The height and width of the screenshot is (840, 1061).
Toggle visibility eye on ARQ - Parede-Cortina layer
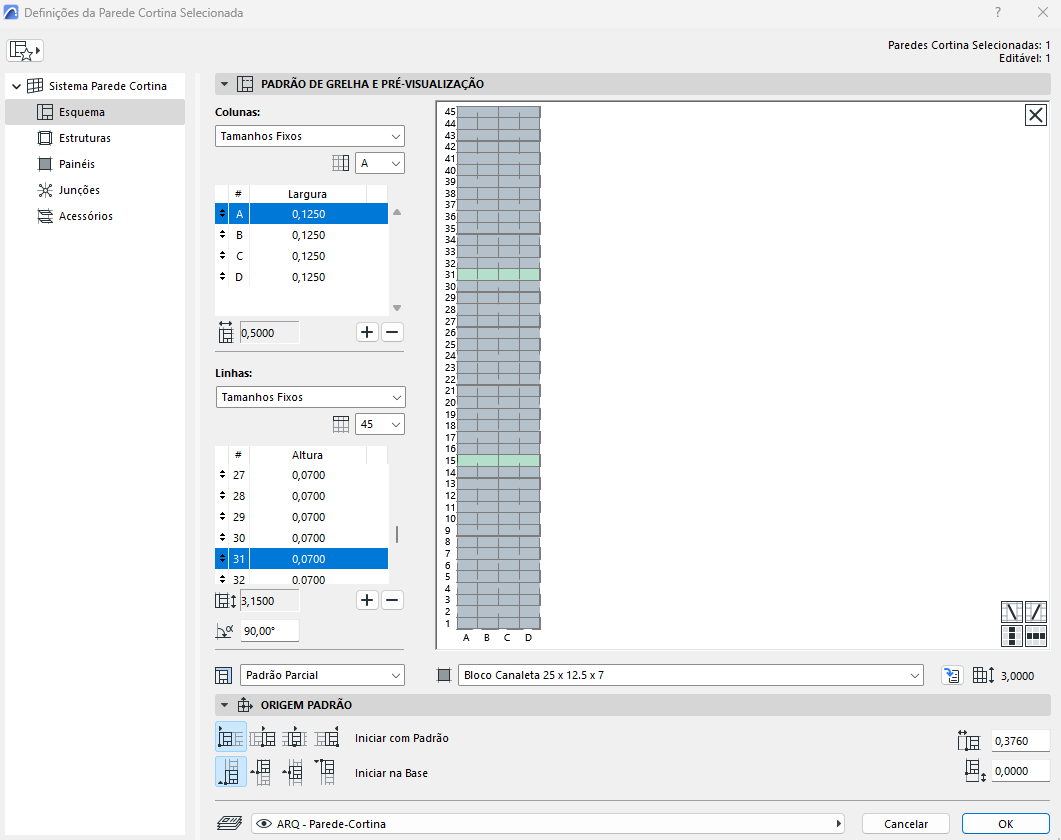[x=264, y=823]
